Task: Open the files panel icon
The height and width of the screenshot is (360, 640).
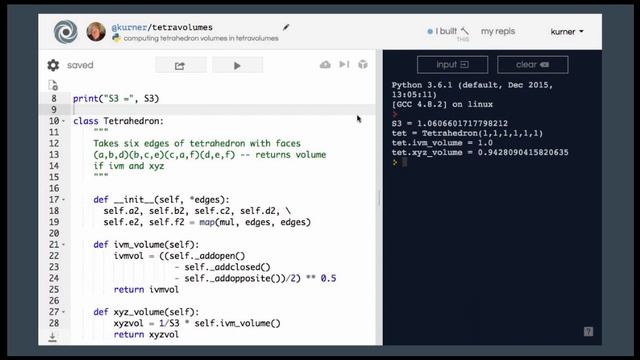Action: [x=53, y=85]
